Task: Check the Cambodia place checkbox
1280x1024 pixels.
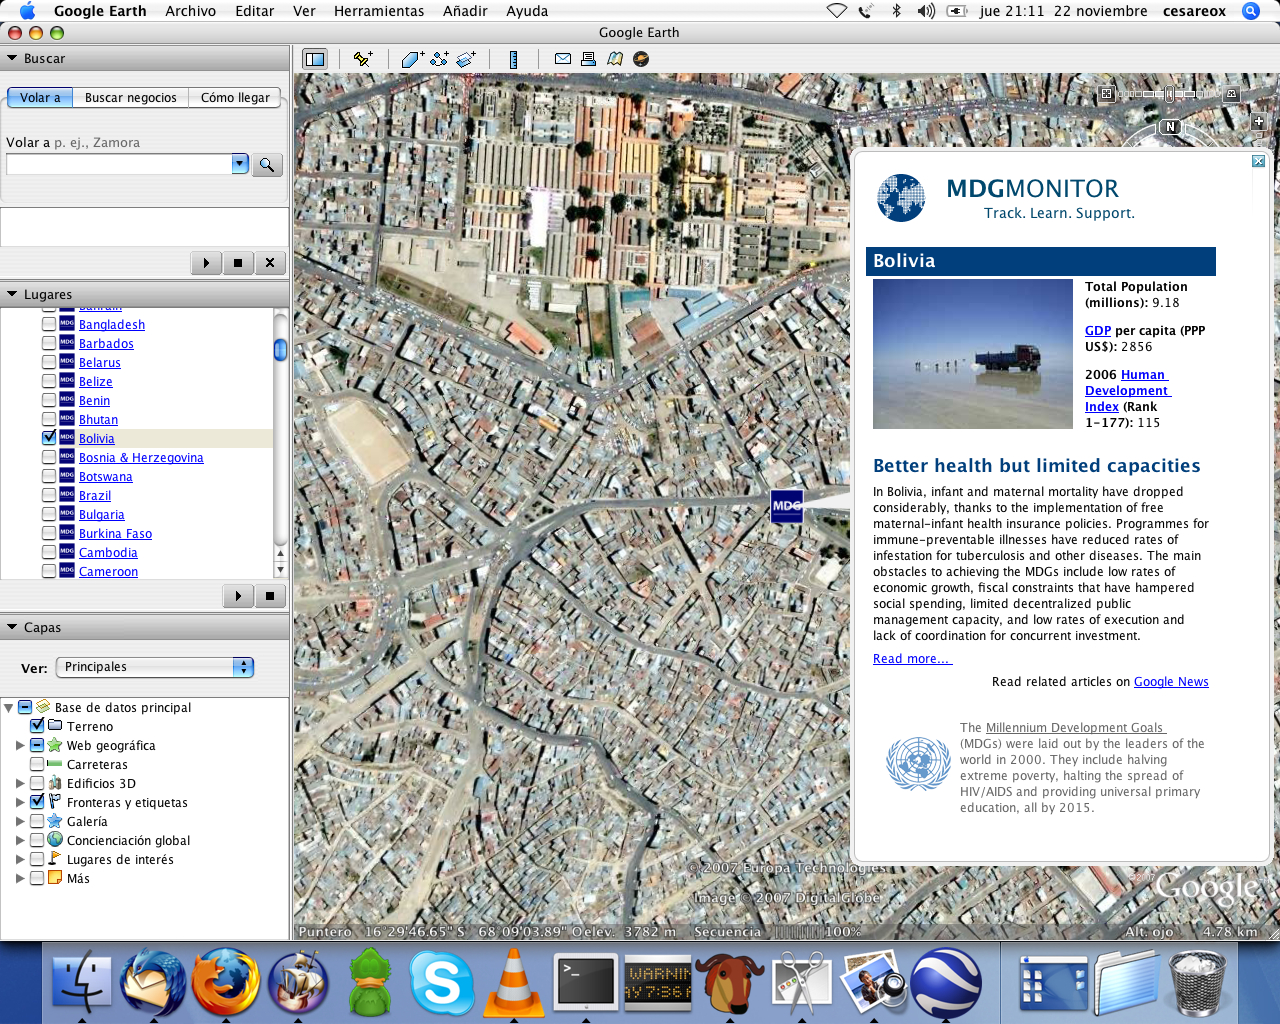Action: [x=49, y=552]
